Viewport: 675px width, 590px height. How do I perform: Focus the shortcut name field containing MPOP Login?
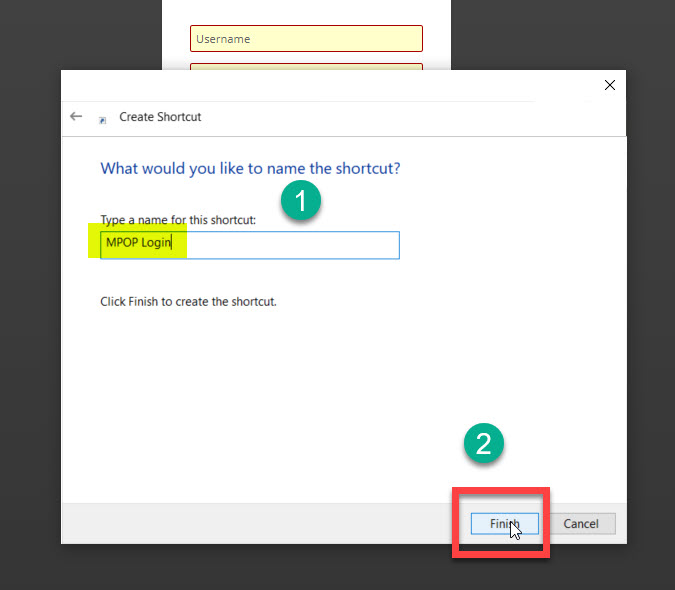pyautogui.click(x=250, y=245)
